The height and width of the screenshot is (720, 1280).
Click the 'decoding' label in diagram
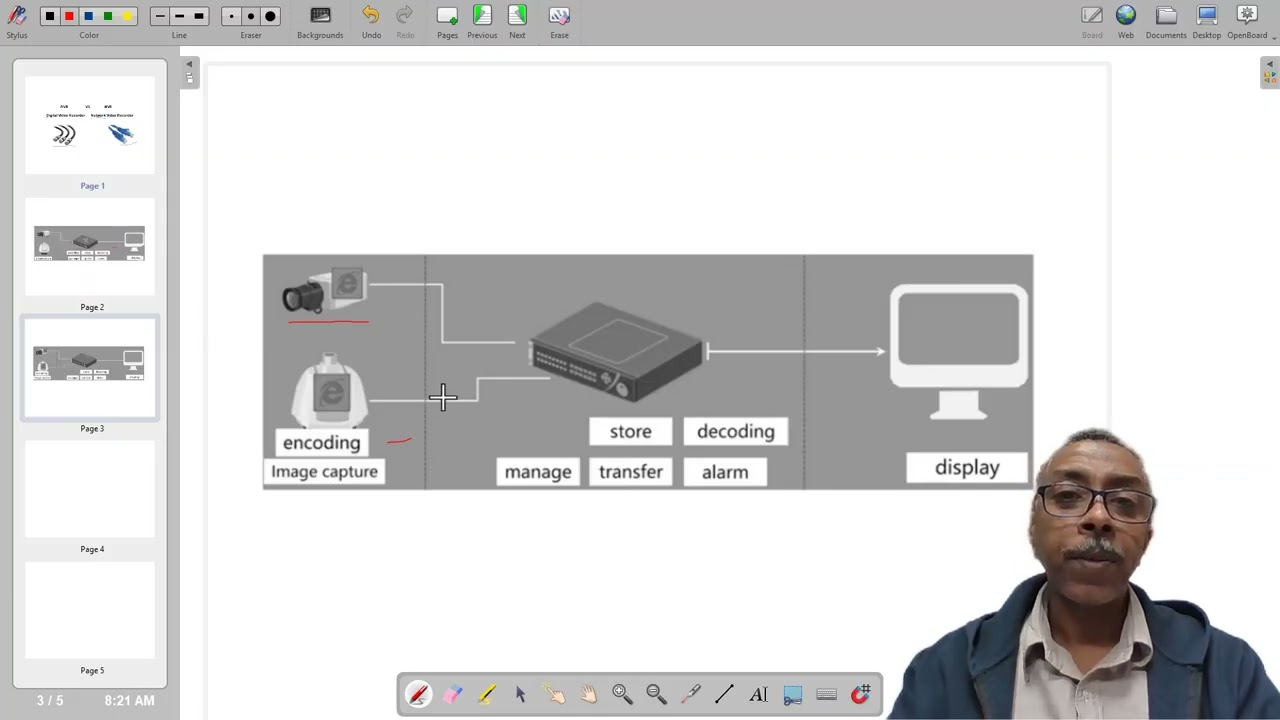pyautogui.click(x=735, y=431)
